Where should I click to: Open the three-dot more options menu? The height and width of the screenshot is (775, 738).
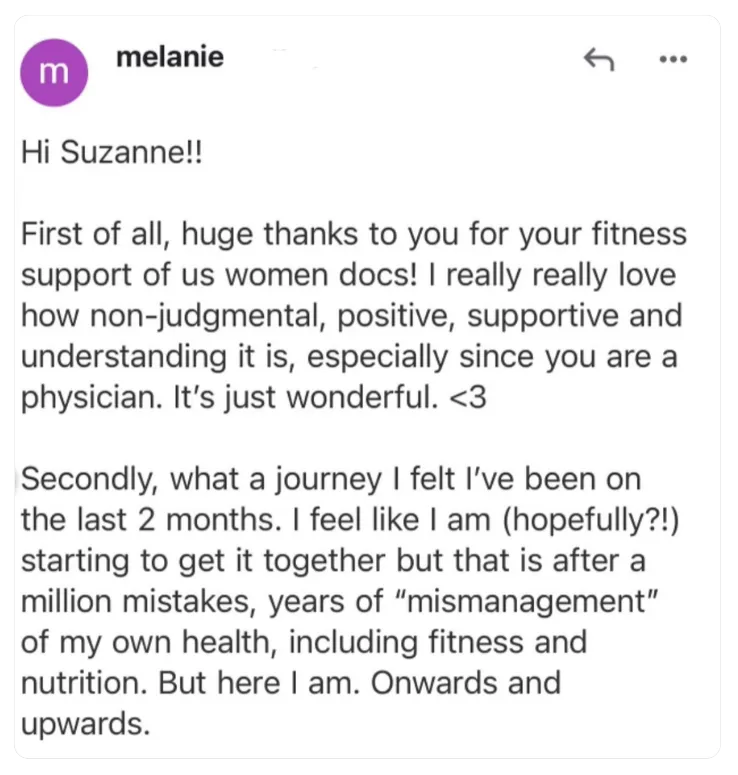[x=673, y=59]
